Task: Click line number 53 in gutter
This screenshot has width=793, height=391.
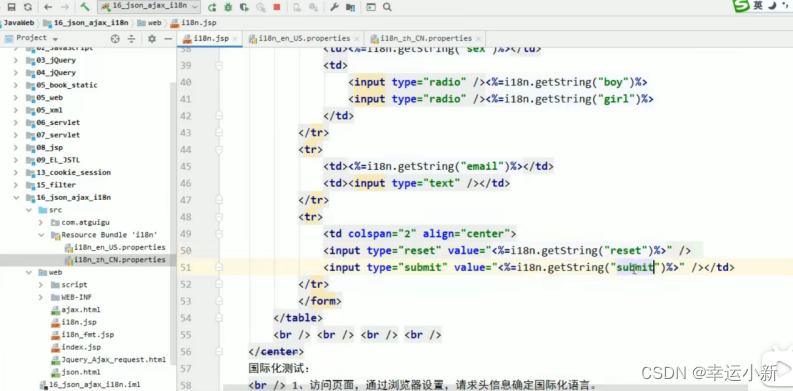Action: point(185,301)
